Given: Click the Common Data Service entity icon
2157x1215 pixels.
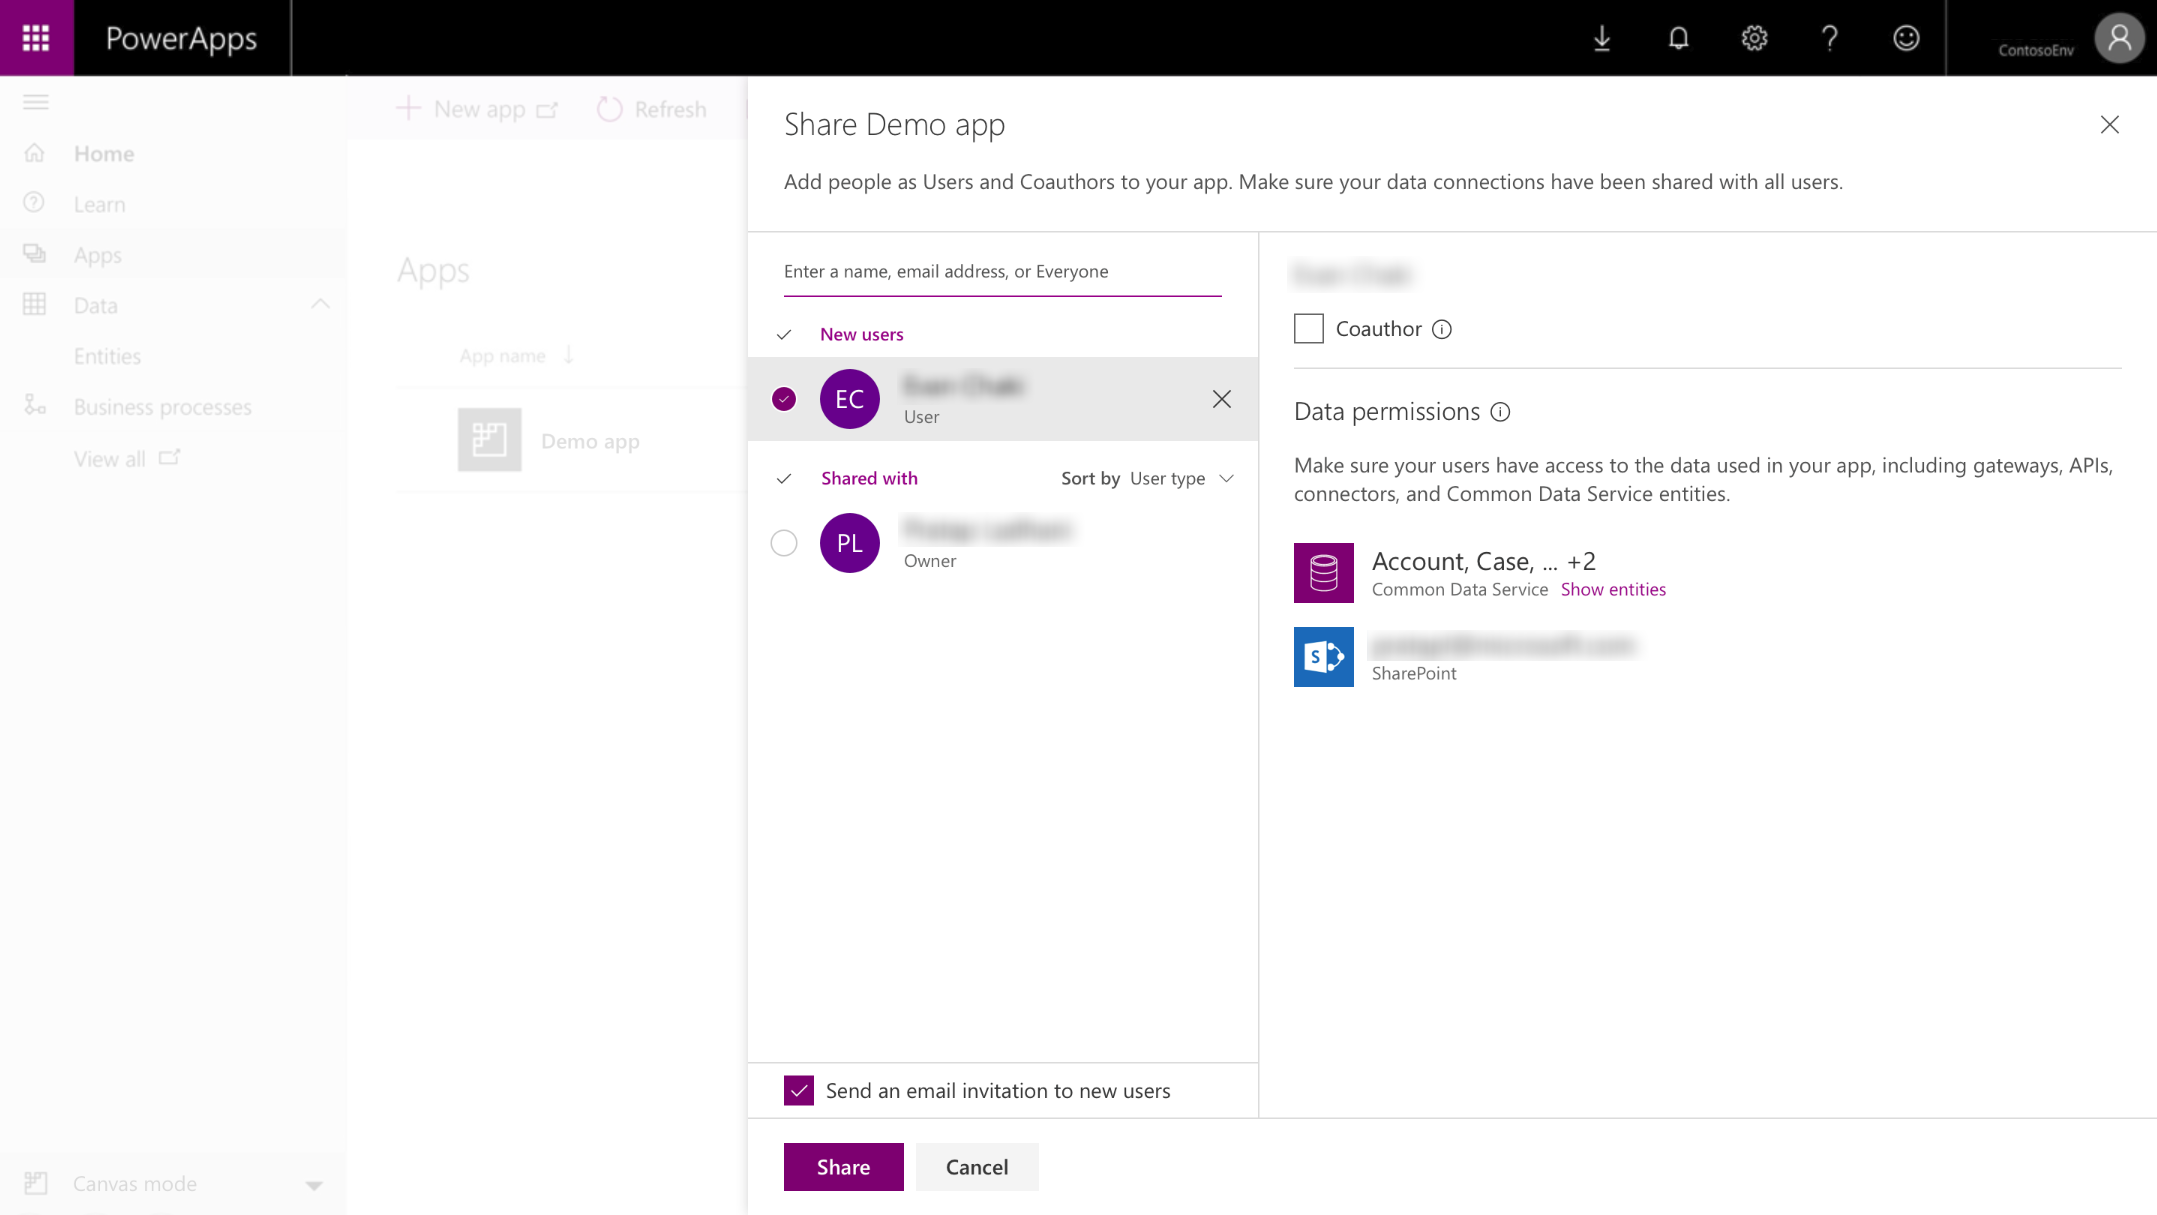Looking at the screenshot, I should pyautogui.click(x=1323, y=572).
